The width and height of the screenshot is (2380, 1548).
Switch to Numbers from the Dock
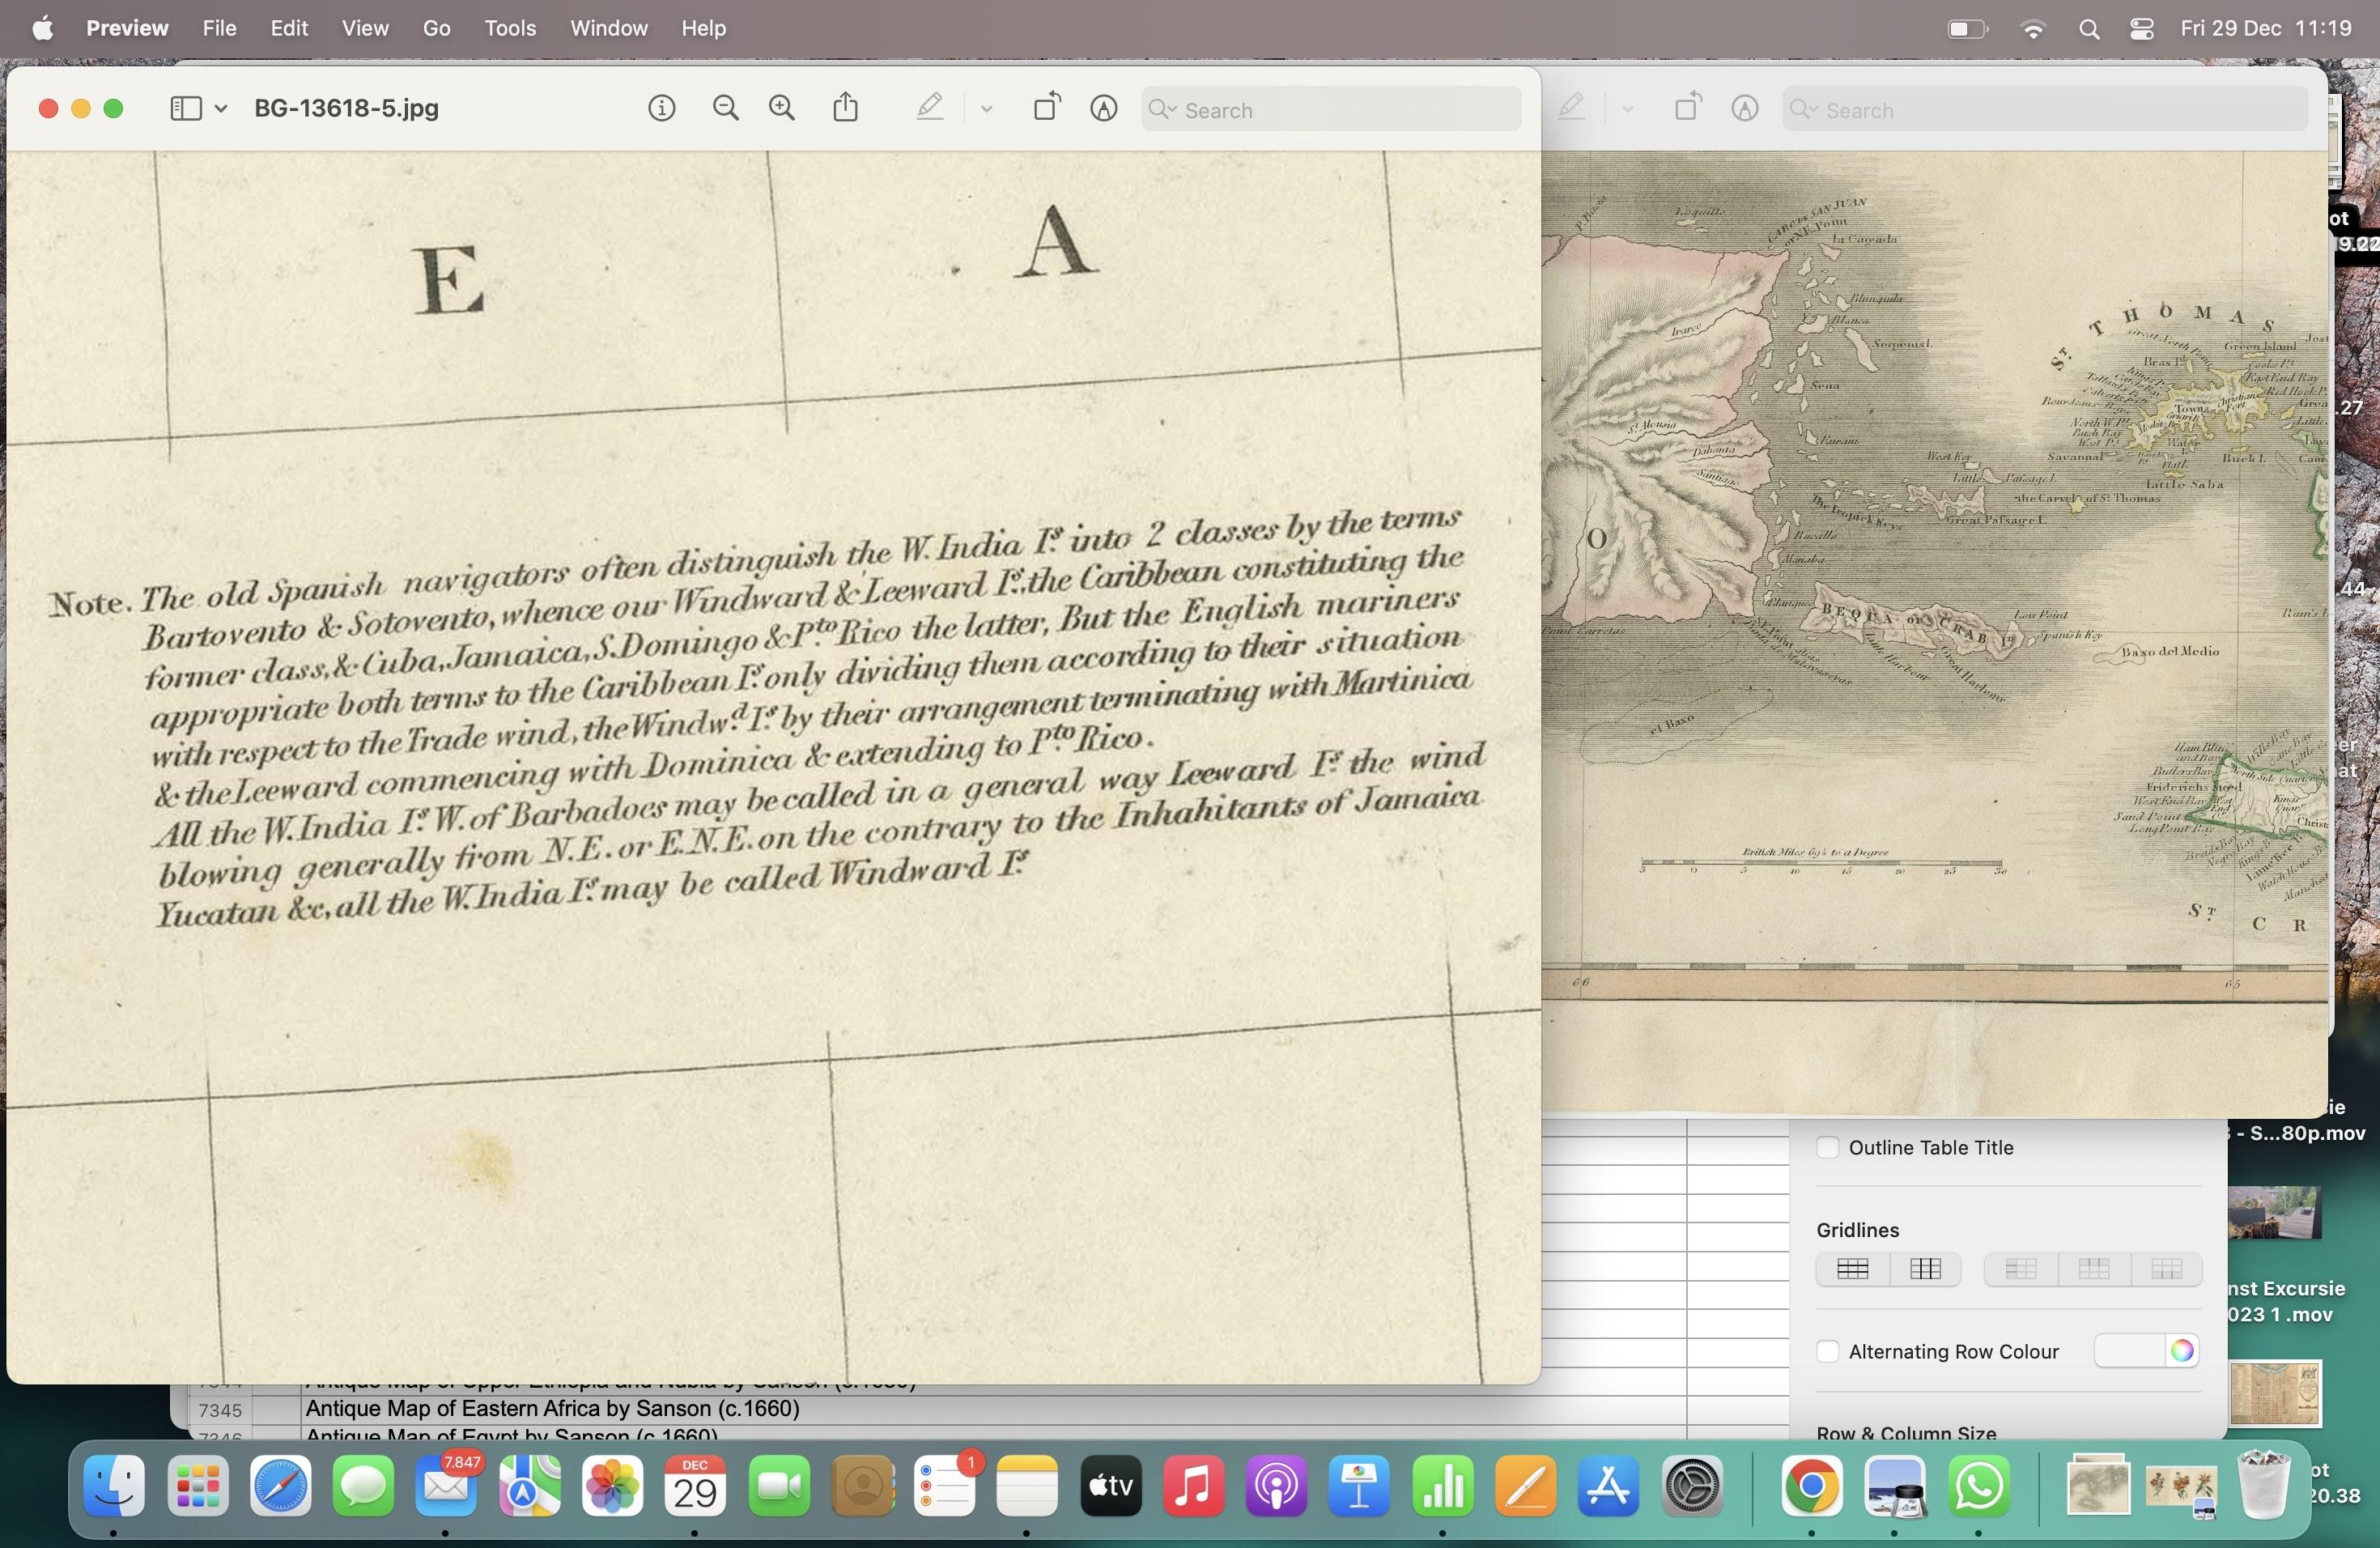[1442, 1486]
